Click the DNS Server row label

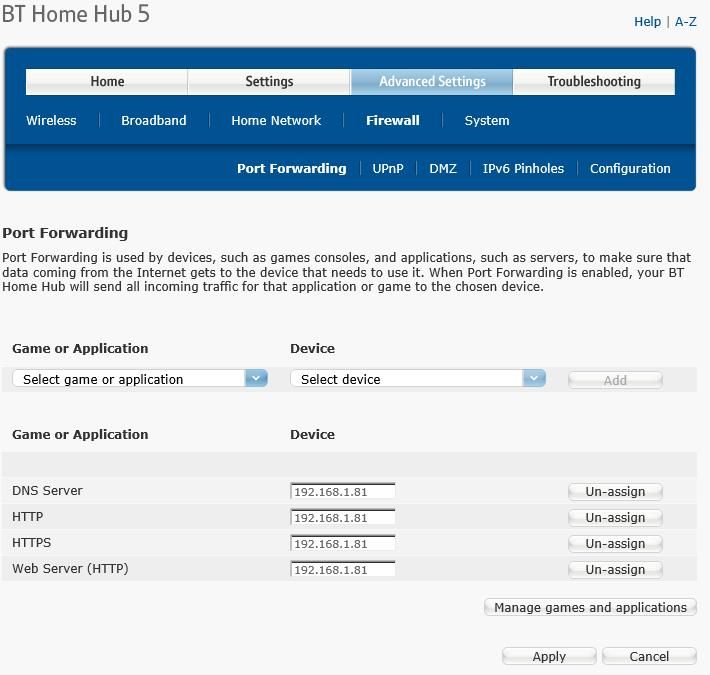tap(47, 491)
